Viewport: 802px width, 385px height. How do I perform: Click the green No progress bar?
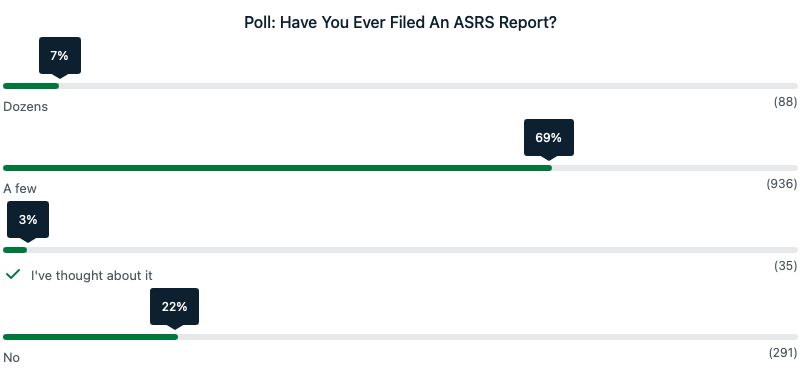[x=91, y=337]
